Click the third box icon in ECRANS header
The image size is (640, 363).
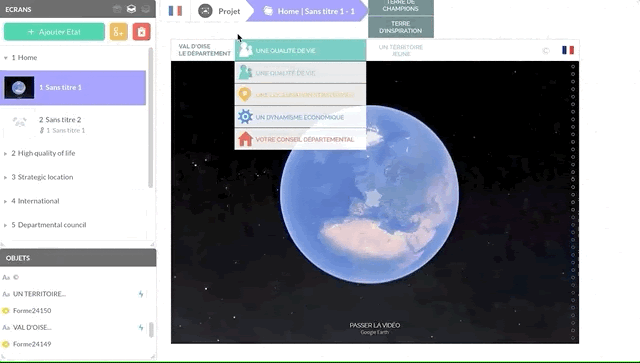coord(145,9)
